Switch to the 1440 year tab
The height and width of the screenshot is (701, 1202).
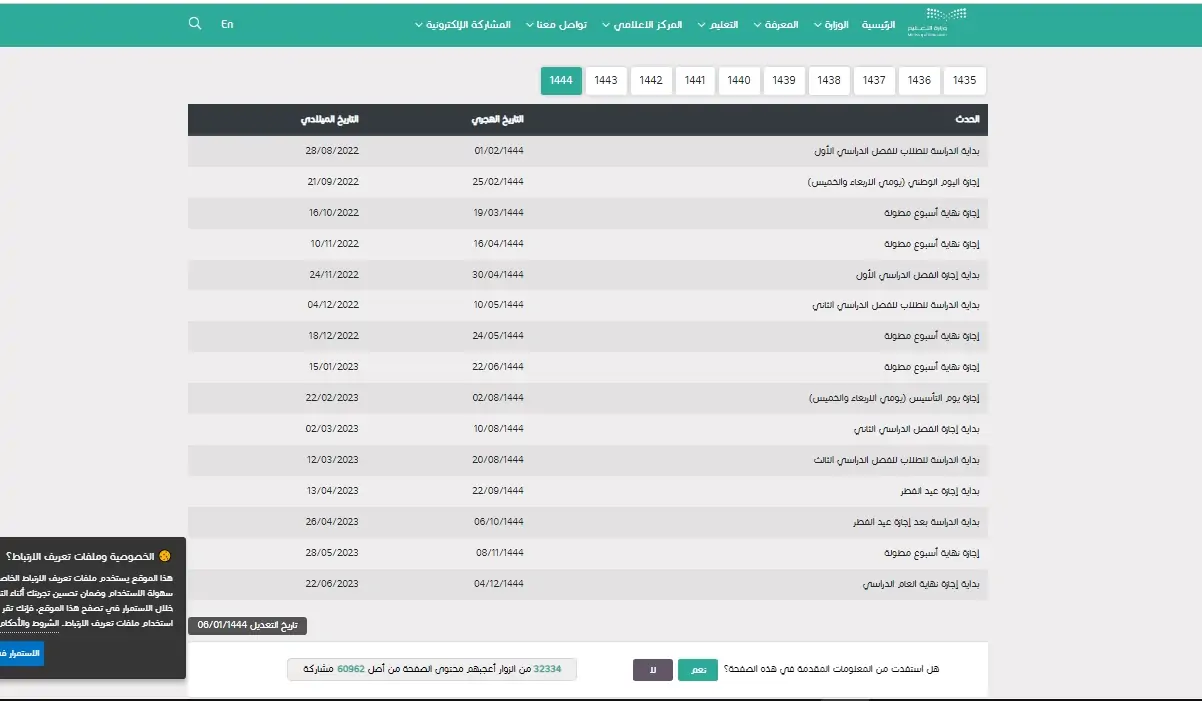(739, 81)
